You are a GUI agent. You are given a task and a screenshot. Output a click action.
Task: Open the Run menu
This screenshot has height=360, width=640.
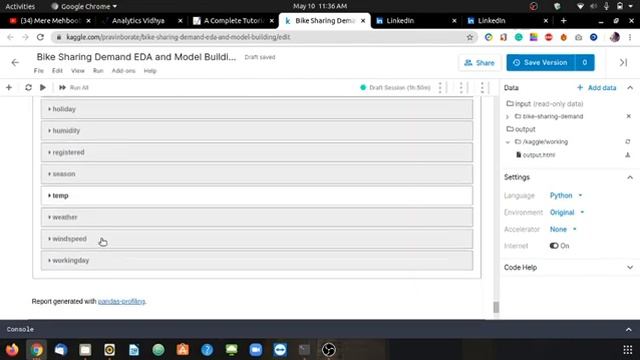98,71
